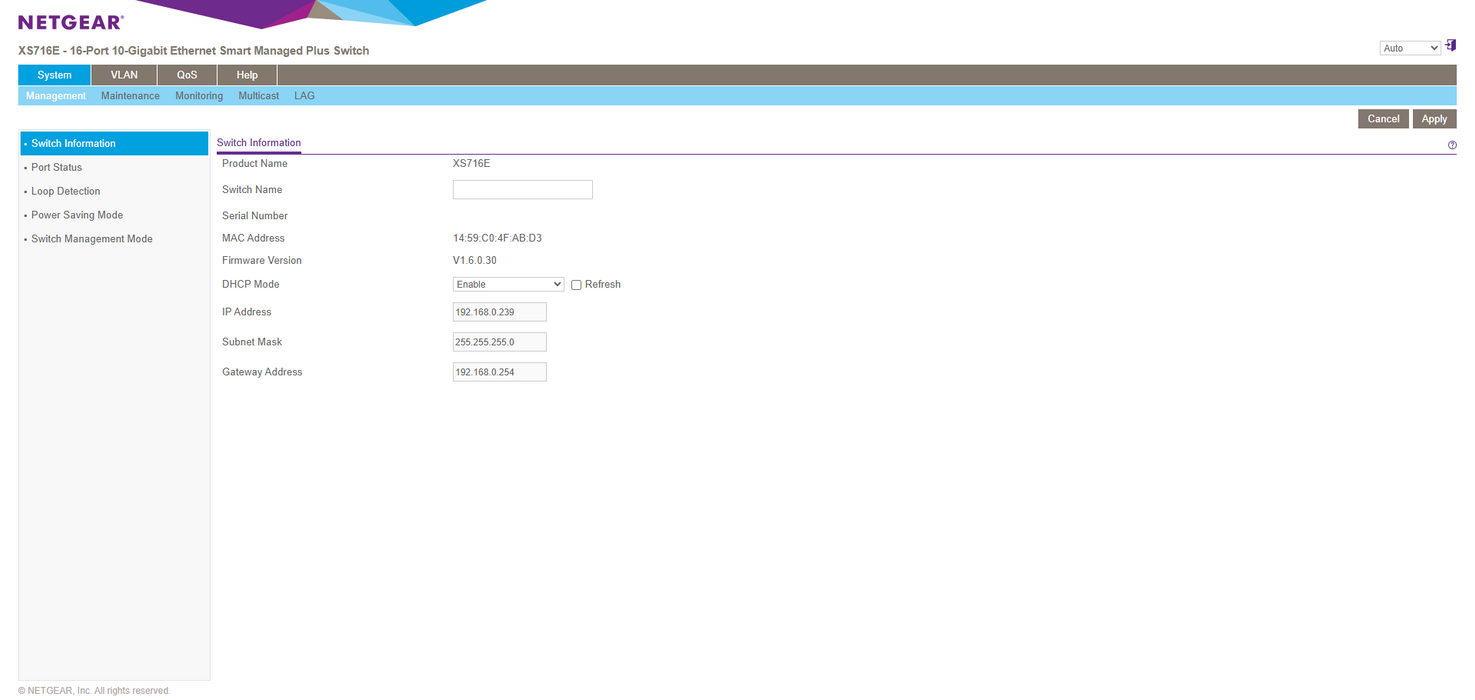
Task: Click the NETGEAR copyright footer text
Action: pyautogui.click(x=94, y=690)
